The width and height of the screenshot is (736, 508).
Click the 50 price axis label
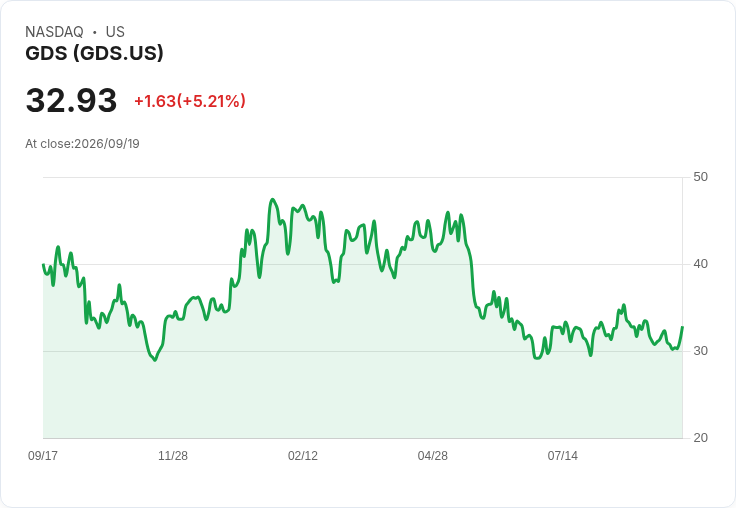pyautogui.click(x=700, y=177)
